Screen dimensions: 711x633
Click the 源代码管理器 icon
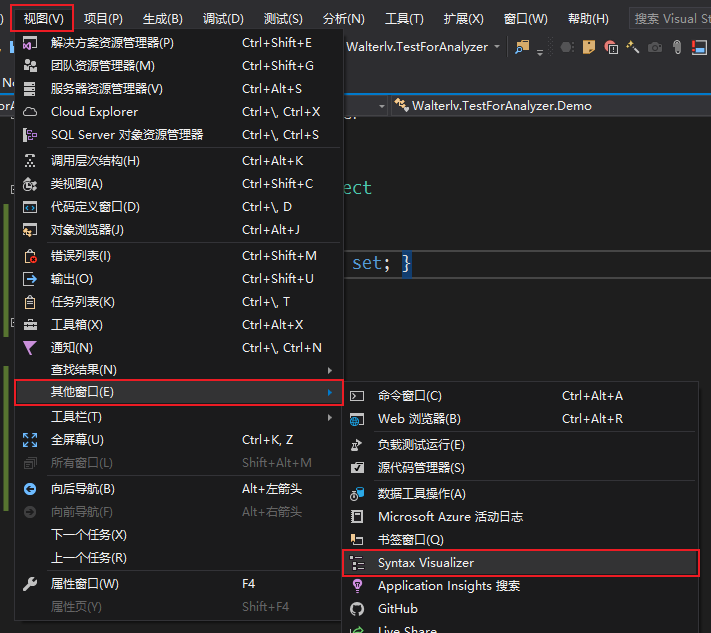pyautogui.click(x=357, y=467)
